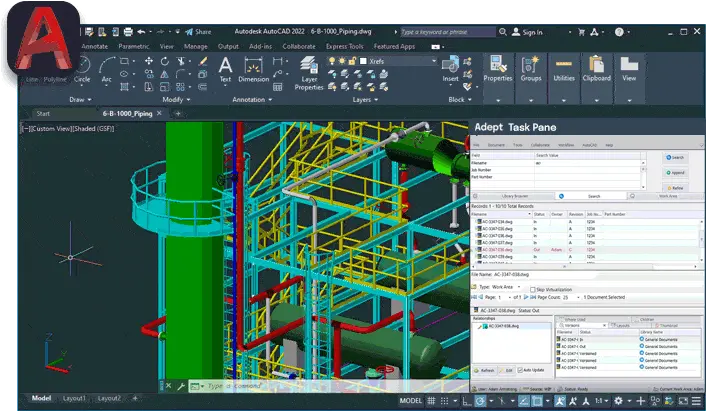Open the Manage ribbon tab

pos(196,46)
